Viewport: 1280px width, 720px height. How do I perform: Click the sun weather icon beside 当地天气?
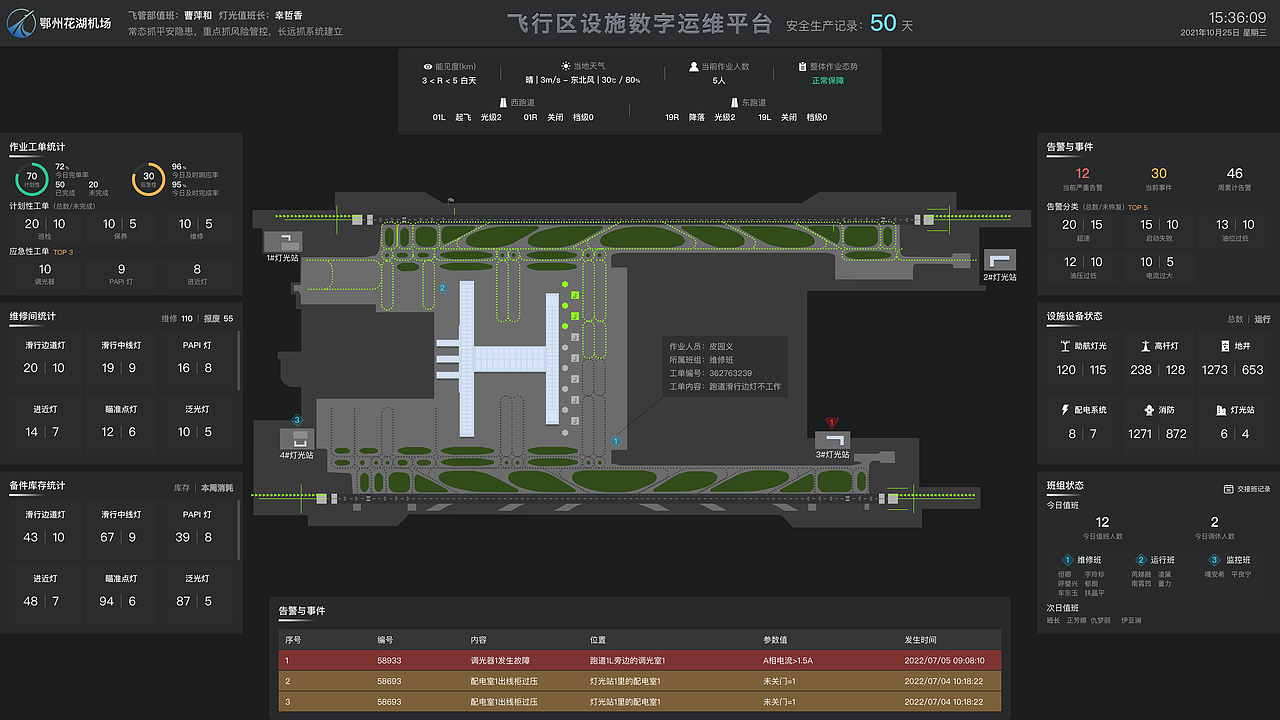pos(566,66)
